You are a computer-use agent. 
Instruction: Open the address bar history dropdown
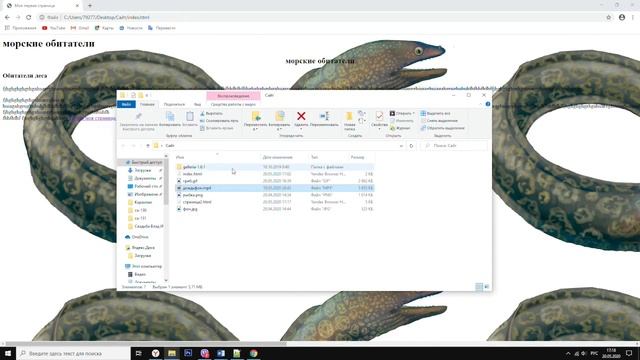401,146
